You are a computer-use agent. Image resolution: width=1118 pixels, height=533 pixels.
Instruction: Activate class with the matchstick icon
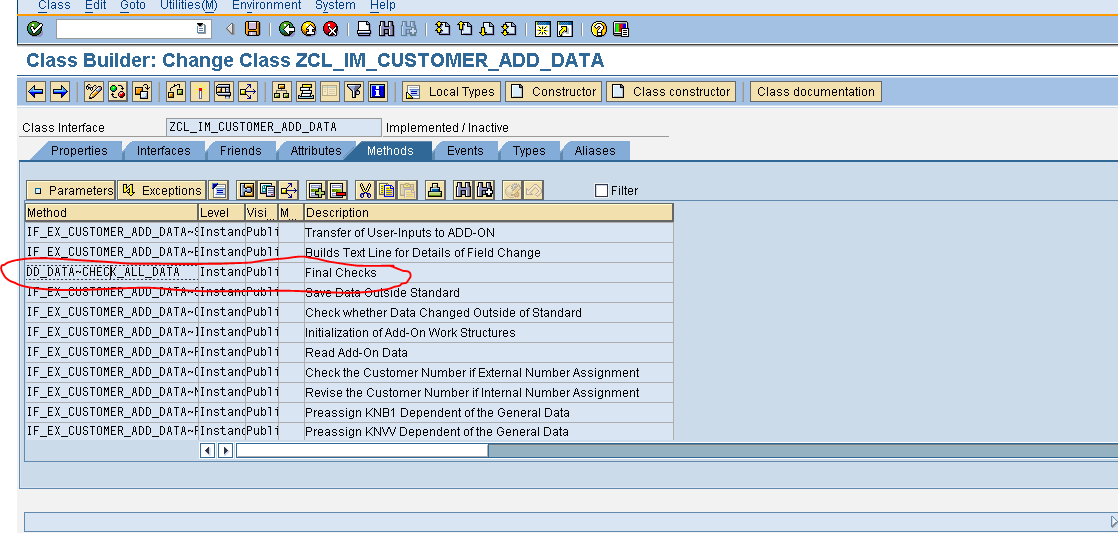tap(200, 91)
